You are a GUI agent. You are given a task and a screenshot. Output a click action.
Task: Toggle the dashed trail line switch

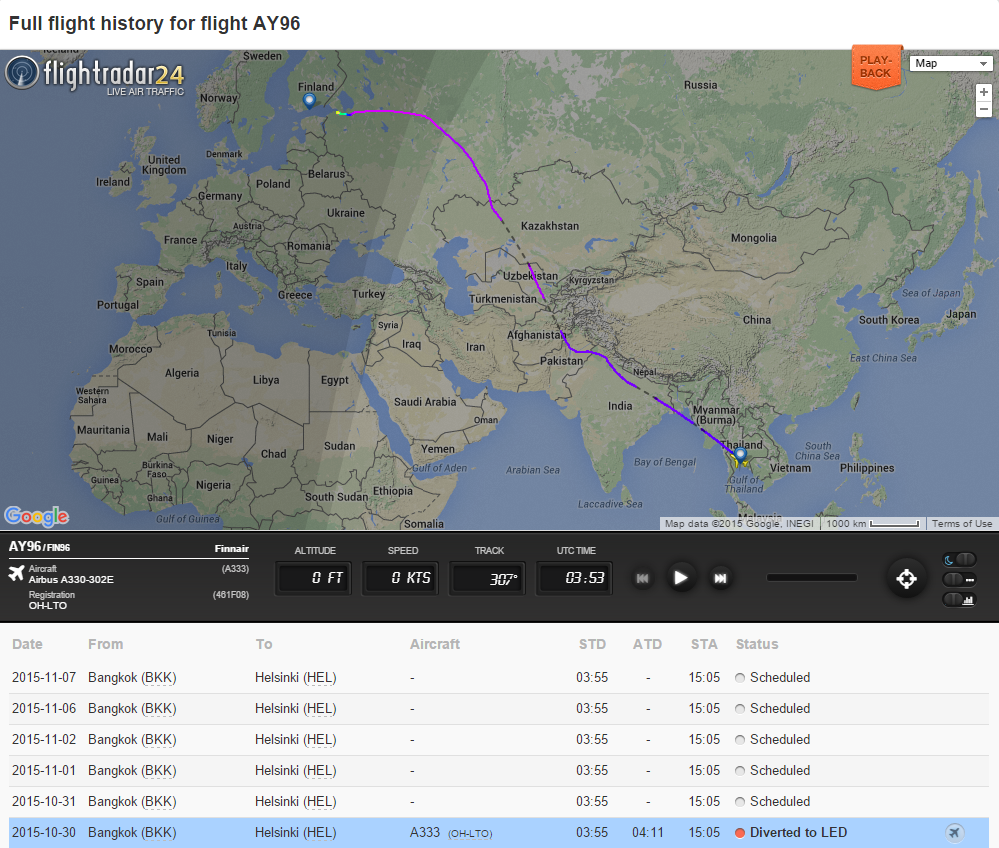(959, 579)
